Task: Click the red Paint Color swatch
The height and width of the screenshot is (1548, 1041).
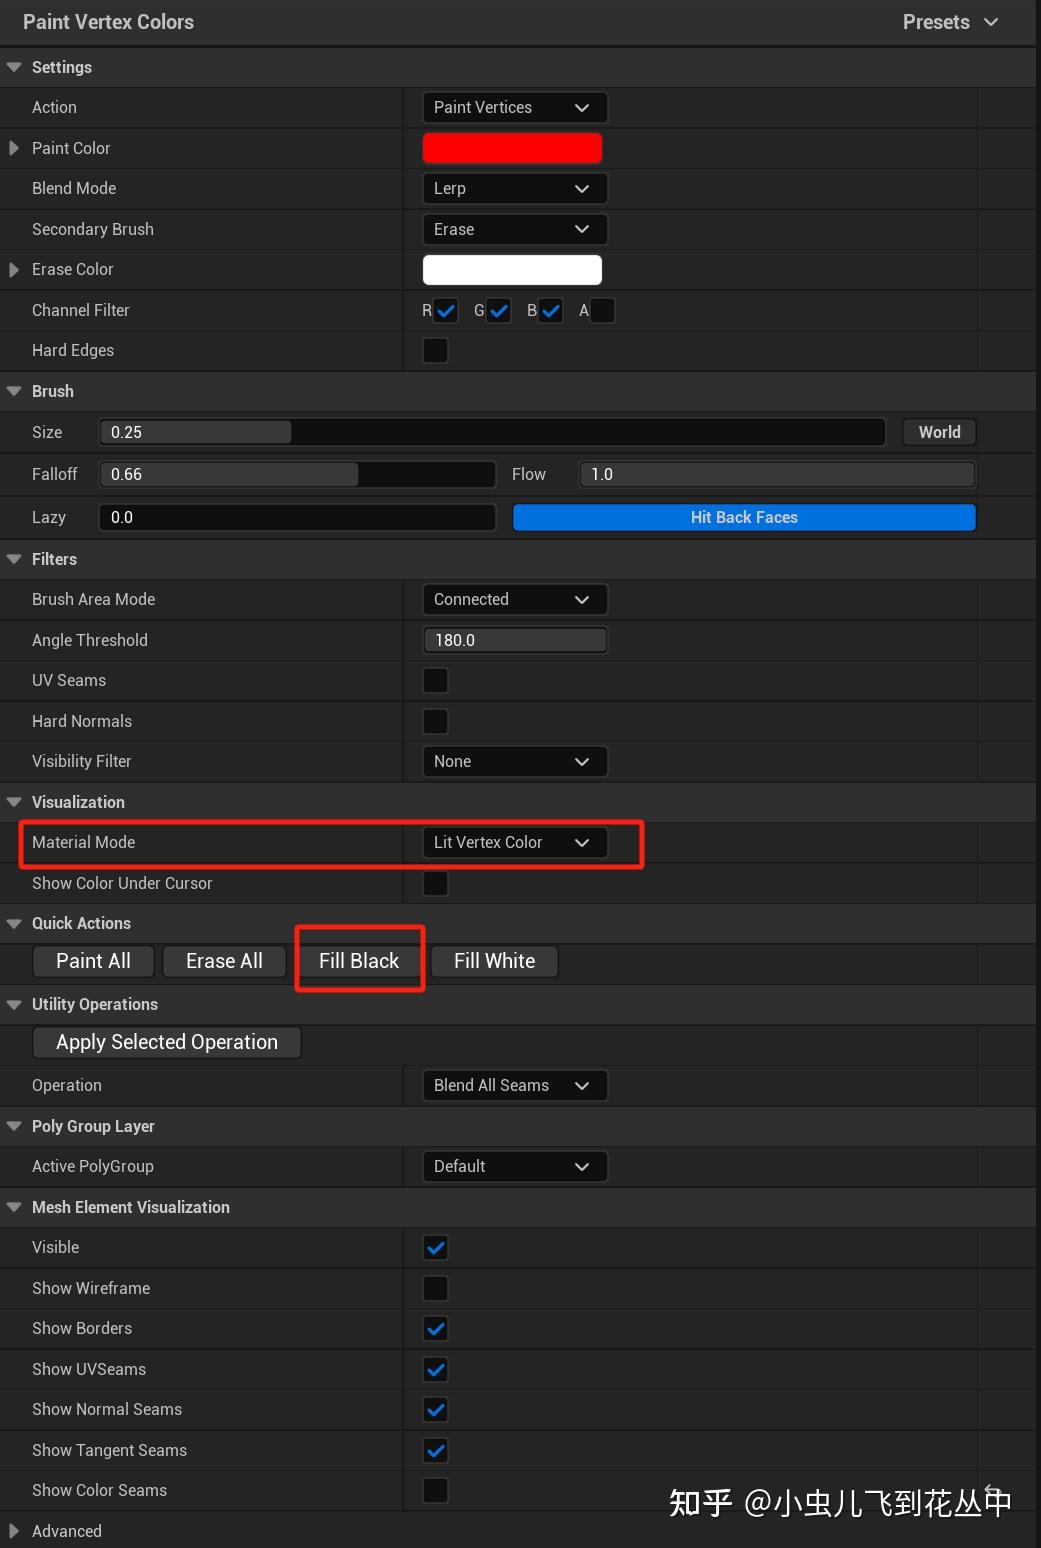Action: (512, 147)
